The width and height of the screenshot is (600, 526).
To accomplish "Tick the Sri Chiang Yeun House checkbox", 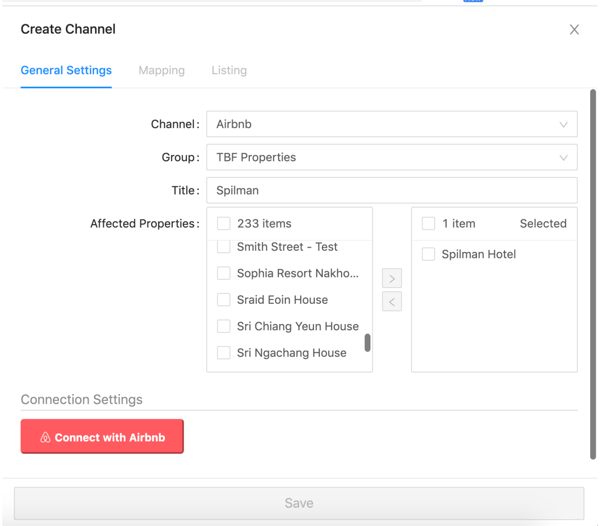I will click(x=223, y=326).
